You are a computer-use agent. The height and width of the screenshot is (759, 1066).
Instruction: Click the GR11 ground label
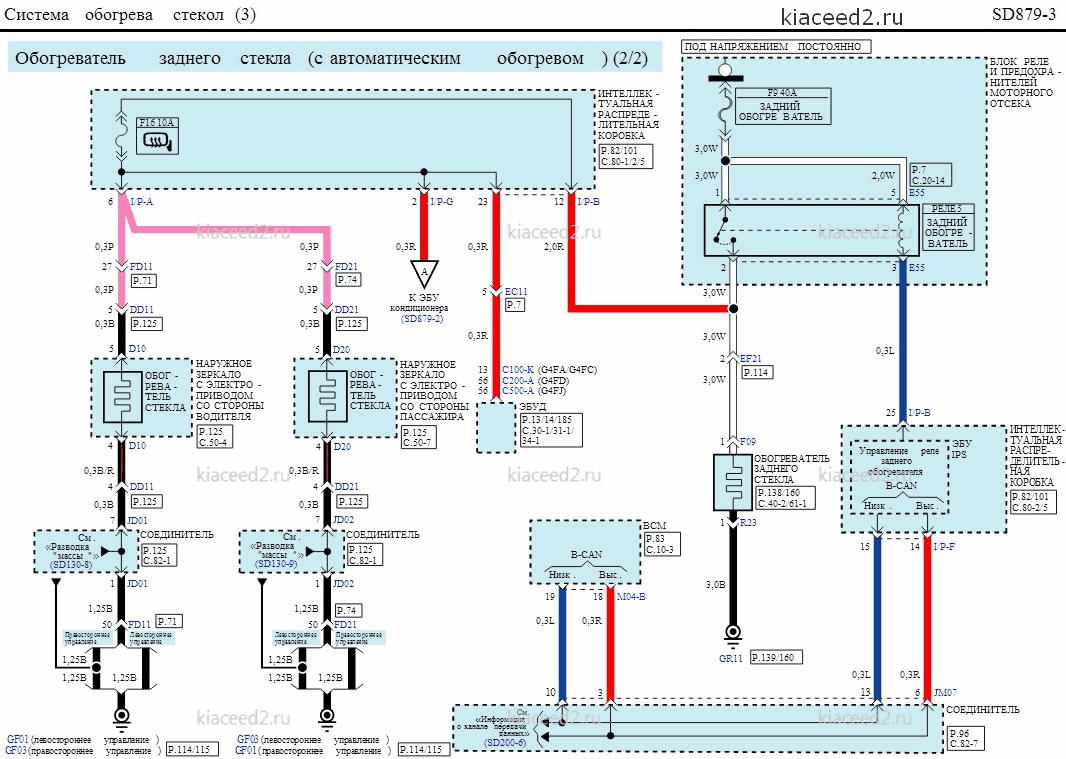731,658
